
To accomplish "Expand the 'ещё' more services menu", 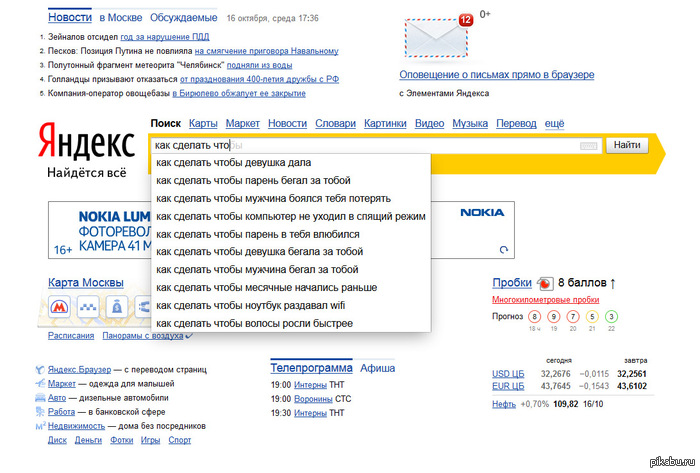I will (554, 123).
